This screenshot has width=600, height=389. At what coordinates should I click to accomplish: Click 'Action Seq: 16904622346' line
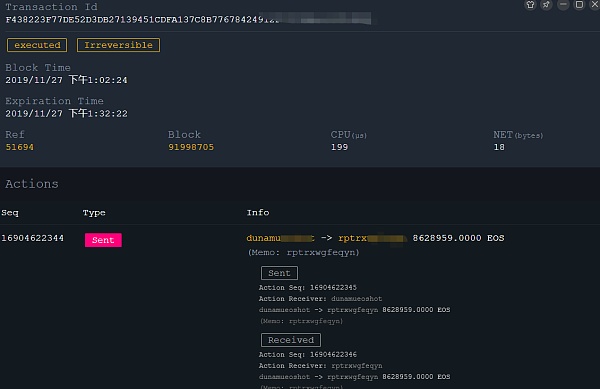(308, 355)
